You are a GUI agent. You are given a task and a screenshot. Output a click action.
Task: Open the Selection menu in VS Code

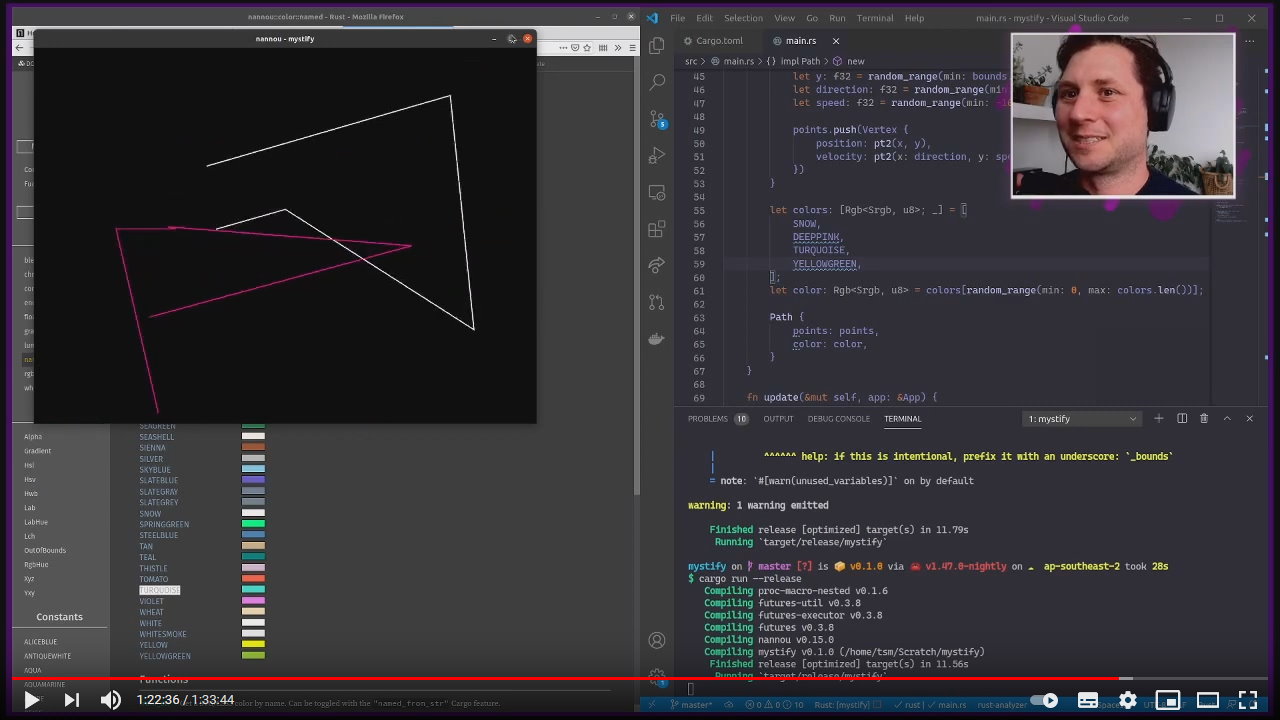point(743,18)
